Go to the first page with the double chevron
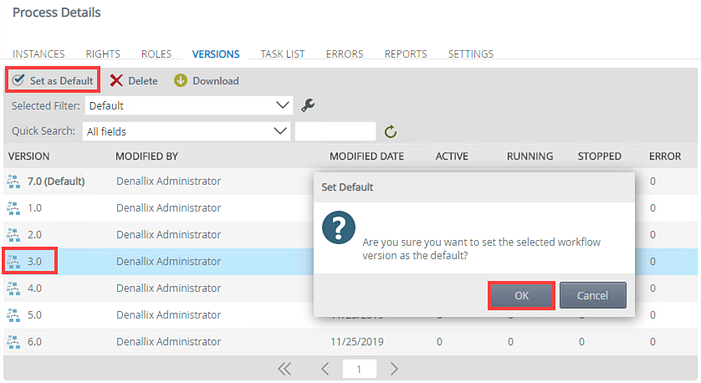The width and height of the screenshot is (701, 383). pos(284,369)
